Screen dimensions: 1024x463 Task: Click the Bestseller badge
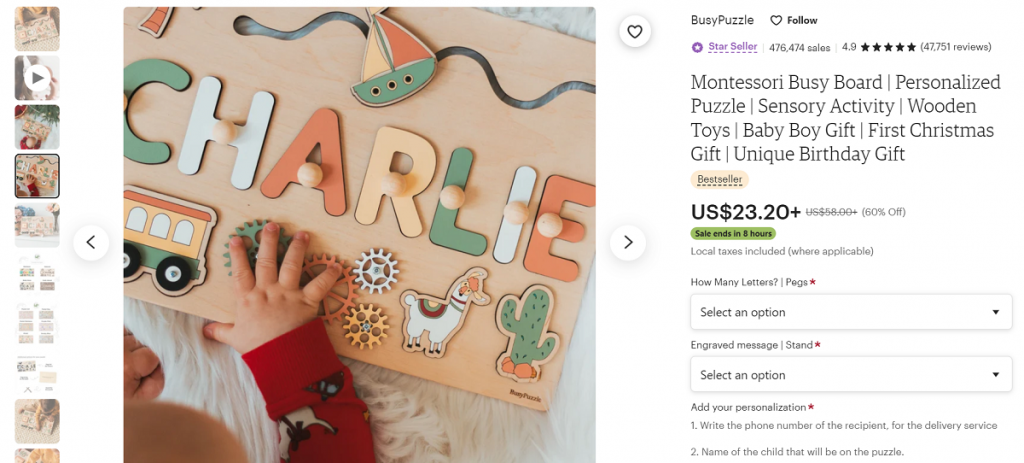pos(719,179)
